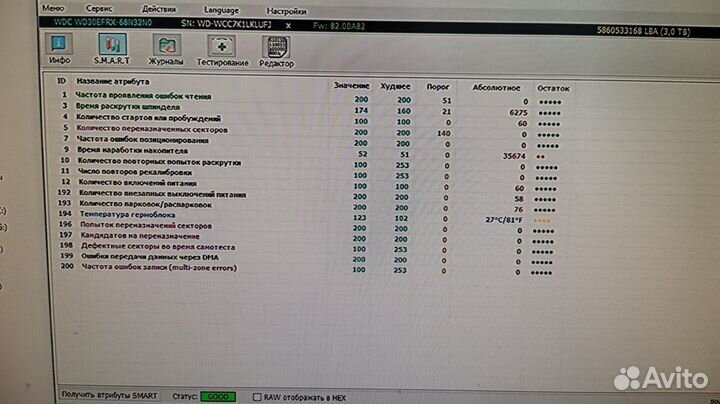Select row Количество переназначенных секторов
Screen dimensions: 720x404
click(311, 131)
